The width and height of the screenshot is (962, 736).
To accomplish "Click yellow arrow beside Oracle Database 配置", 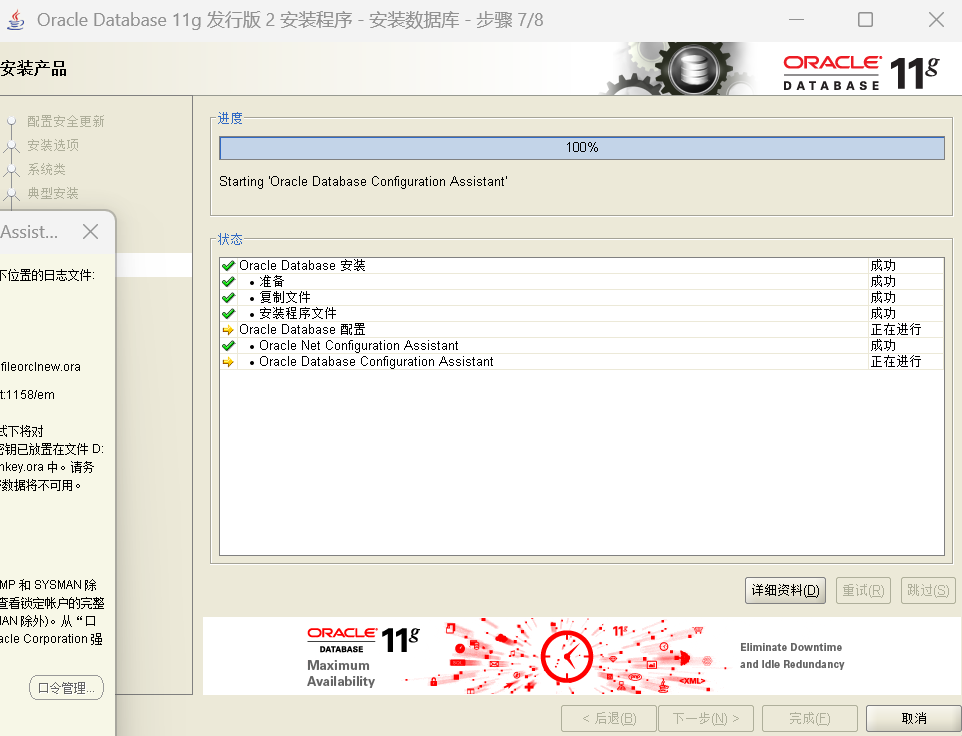I will point(228,329).
